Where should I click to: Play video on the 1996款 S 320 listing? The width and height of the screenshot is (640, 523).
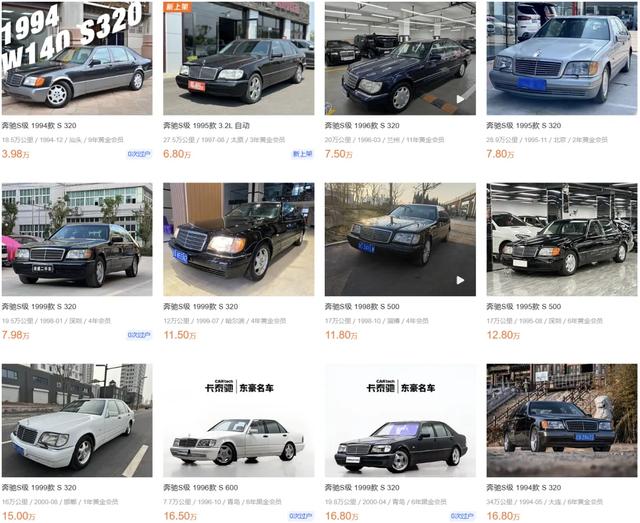point(460,99)
